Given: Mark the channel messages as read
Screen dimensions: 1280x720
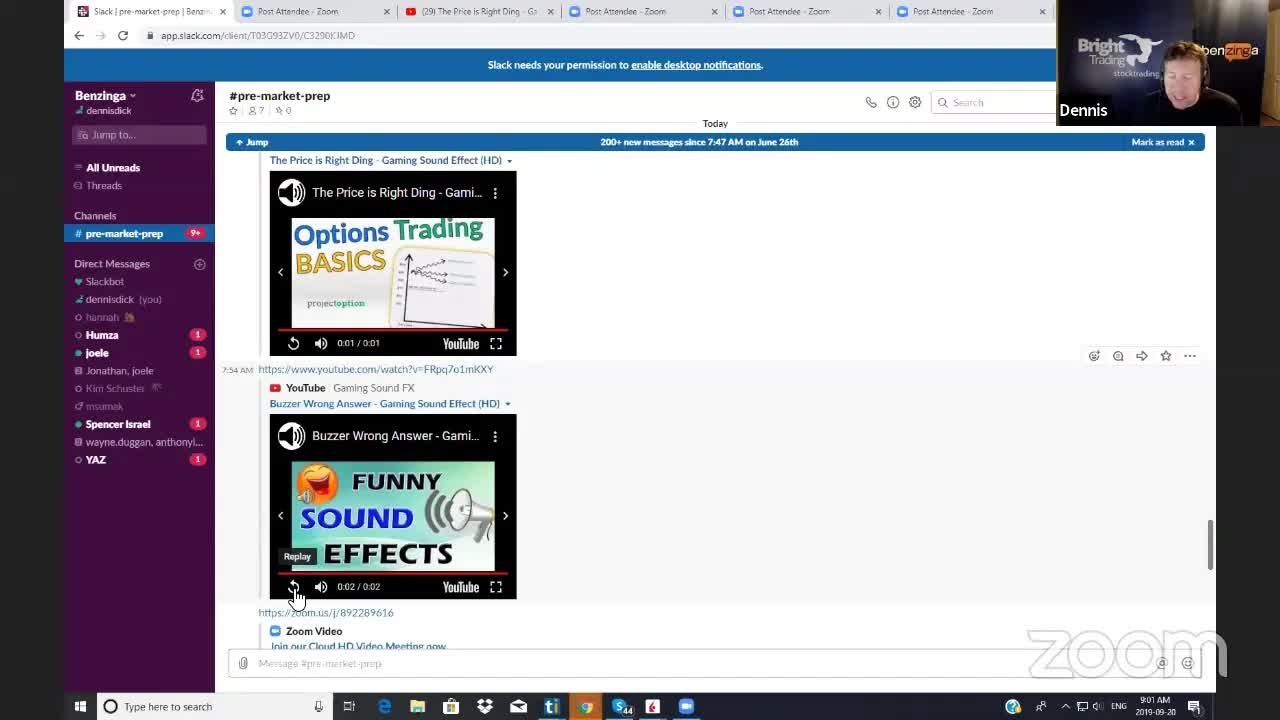Looking at the screenshot, I should tap(1163, 142).
